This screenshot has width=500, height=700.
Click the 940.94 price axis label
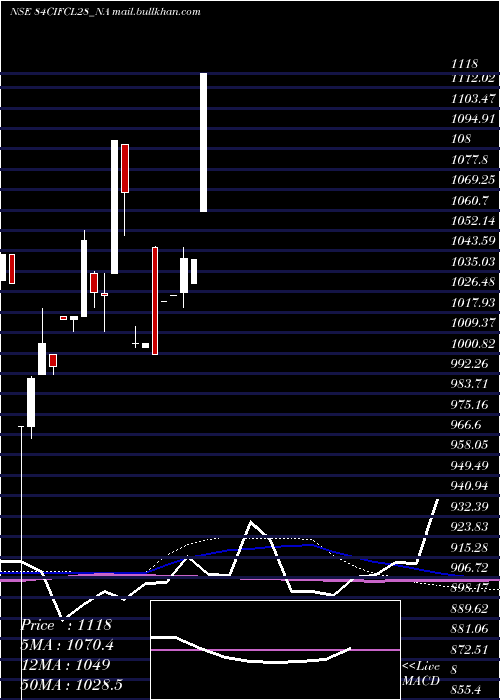(469, 486)
